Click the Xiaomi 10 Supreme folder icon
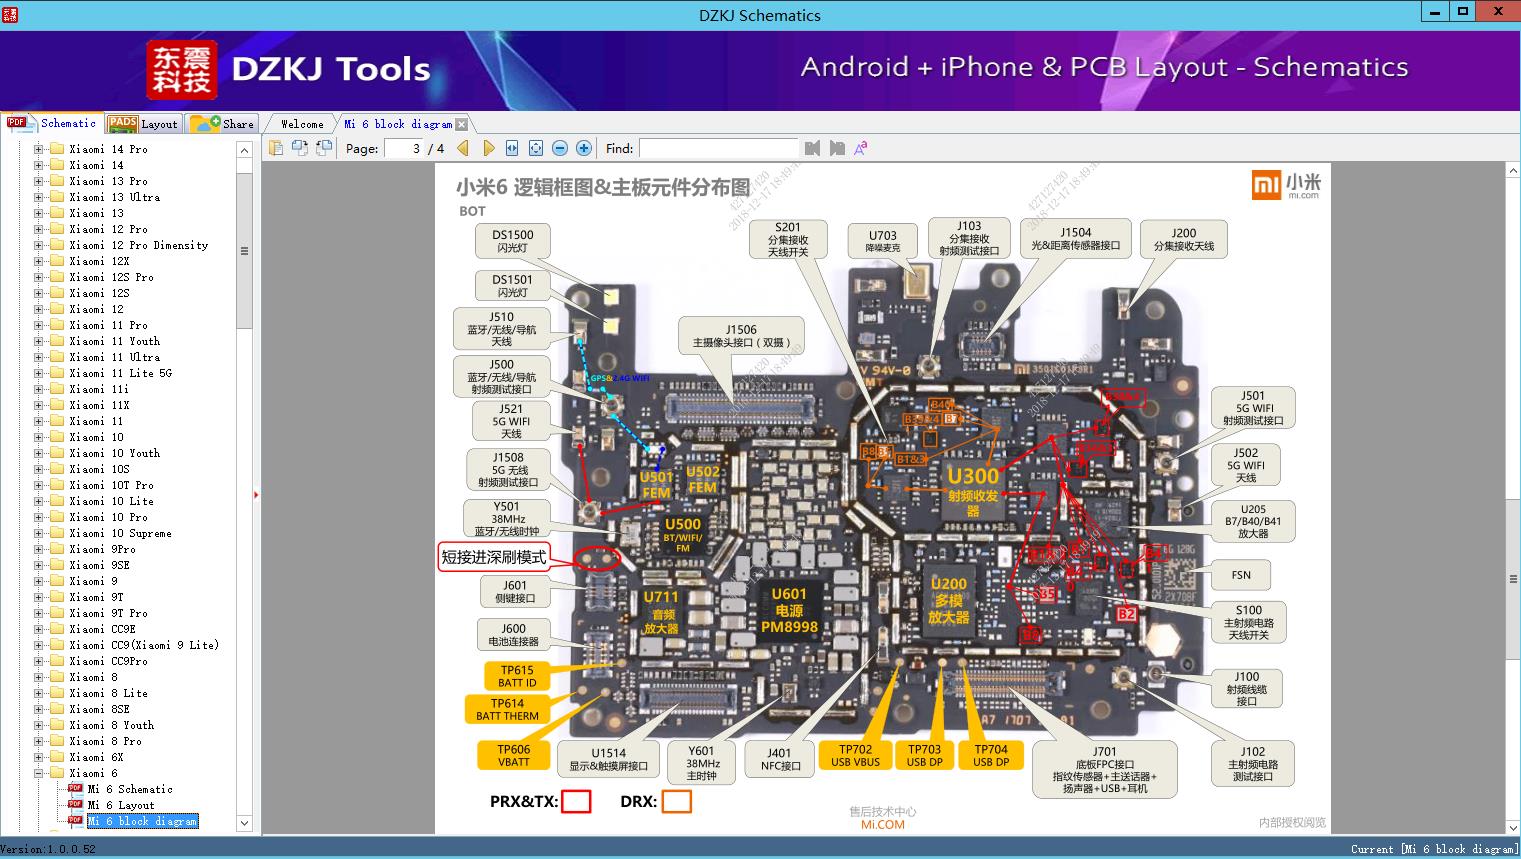Screen dimensions: 1521x859 57,533
